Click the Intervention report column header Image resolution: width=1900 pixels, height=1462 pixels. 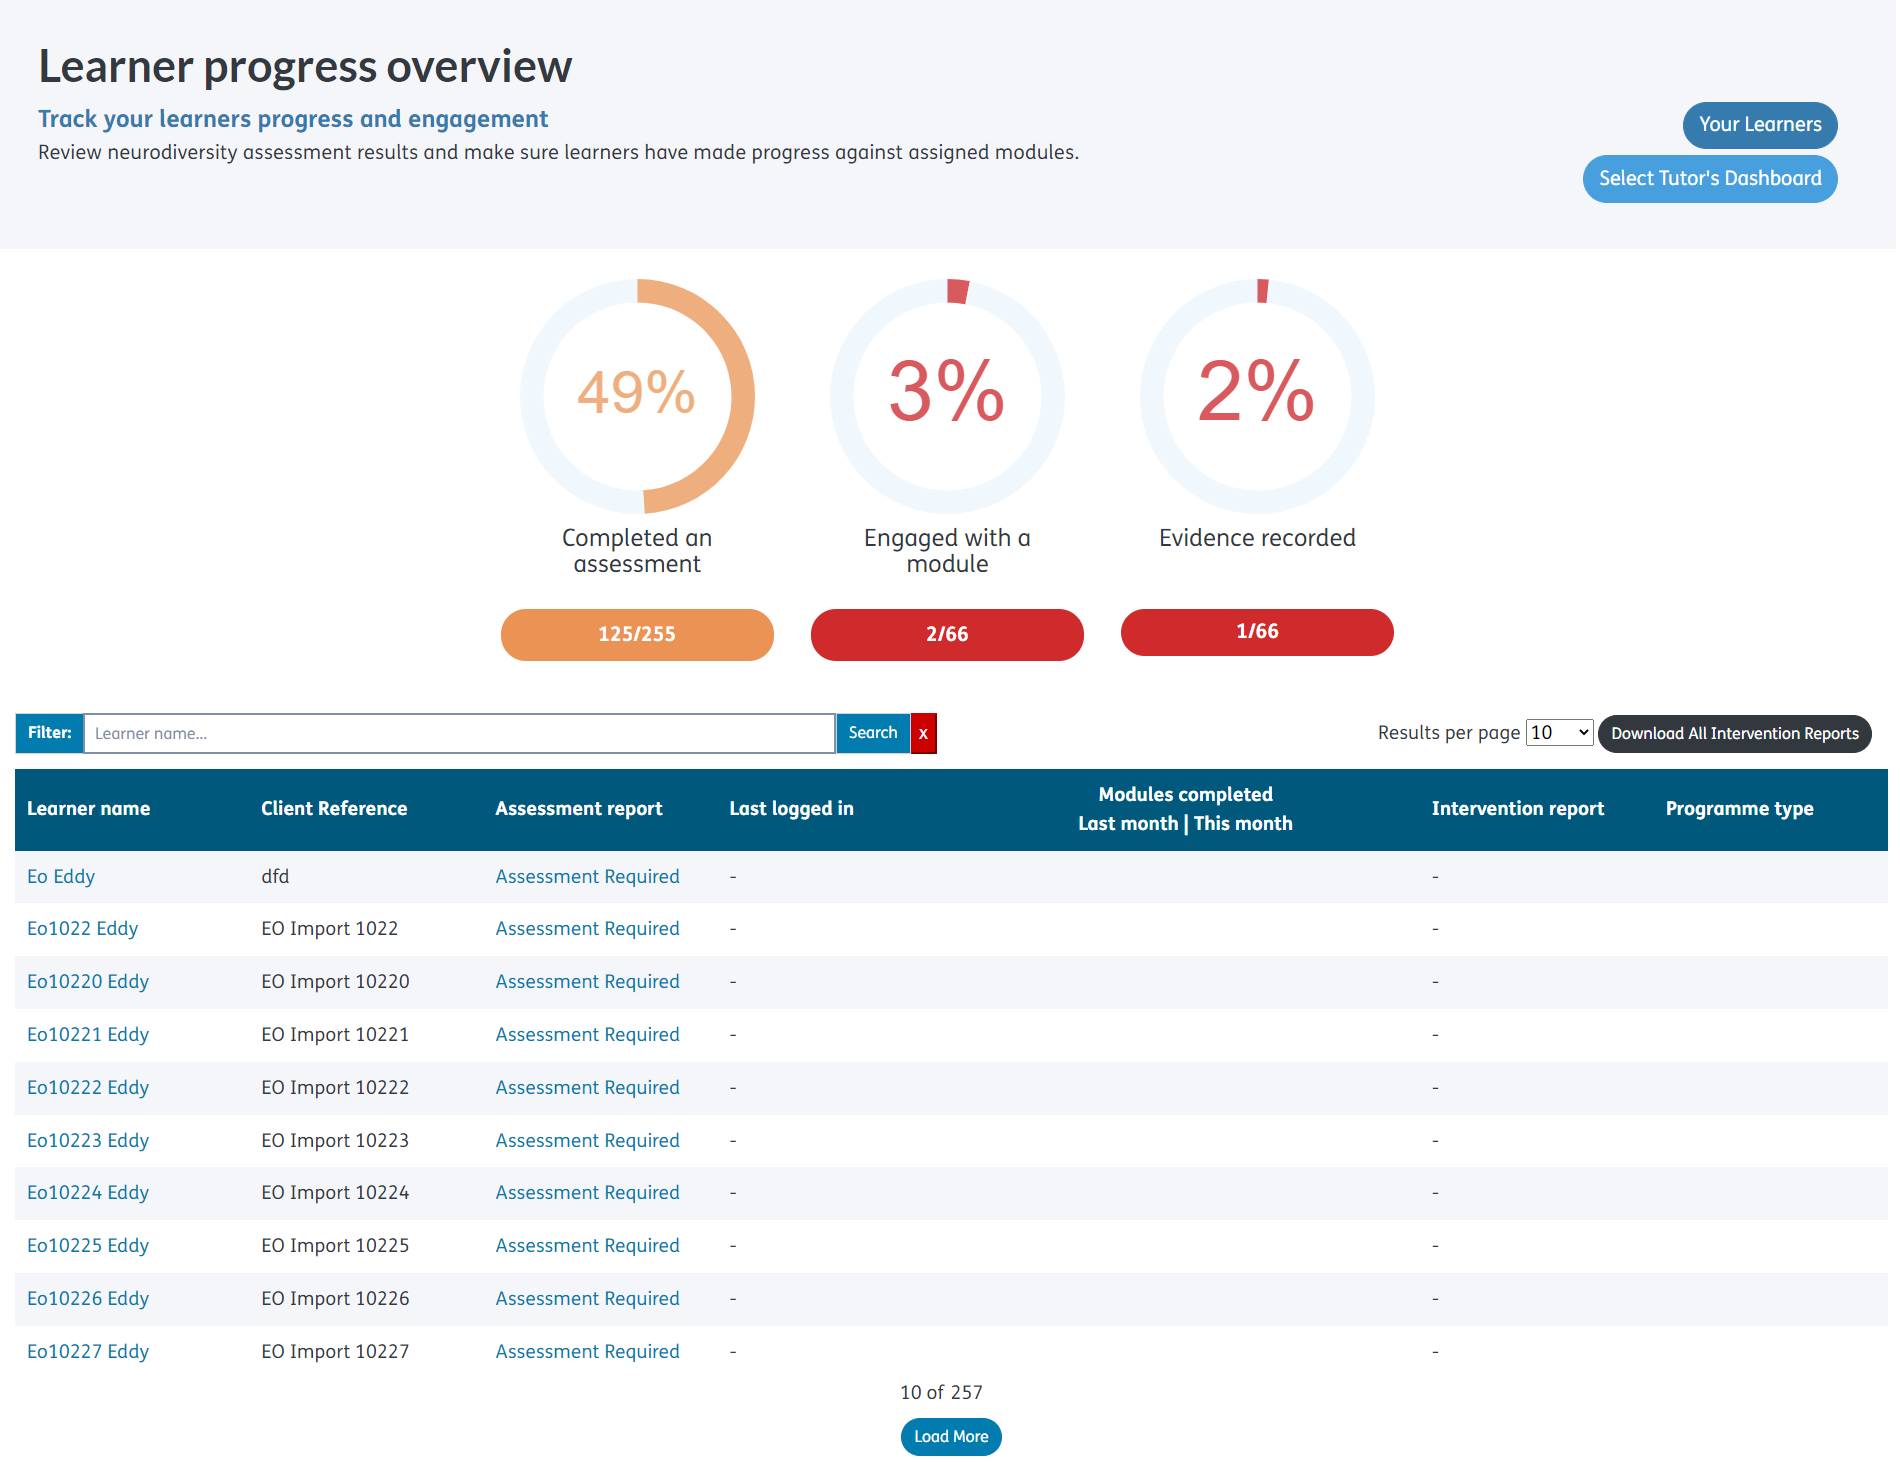1517,809
